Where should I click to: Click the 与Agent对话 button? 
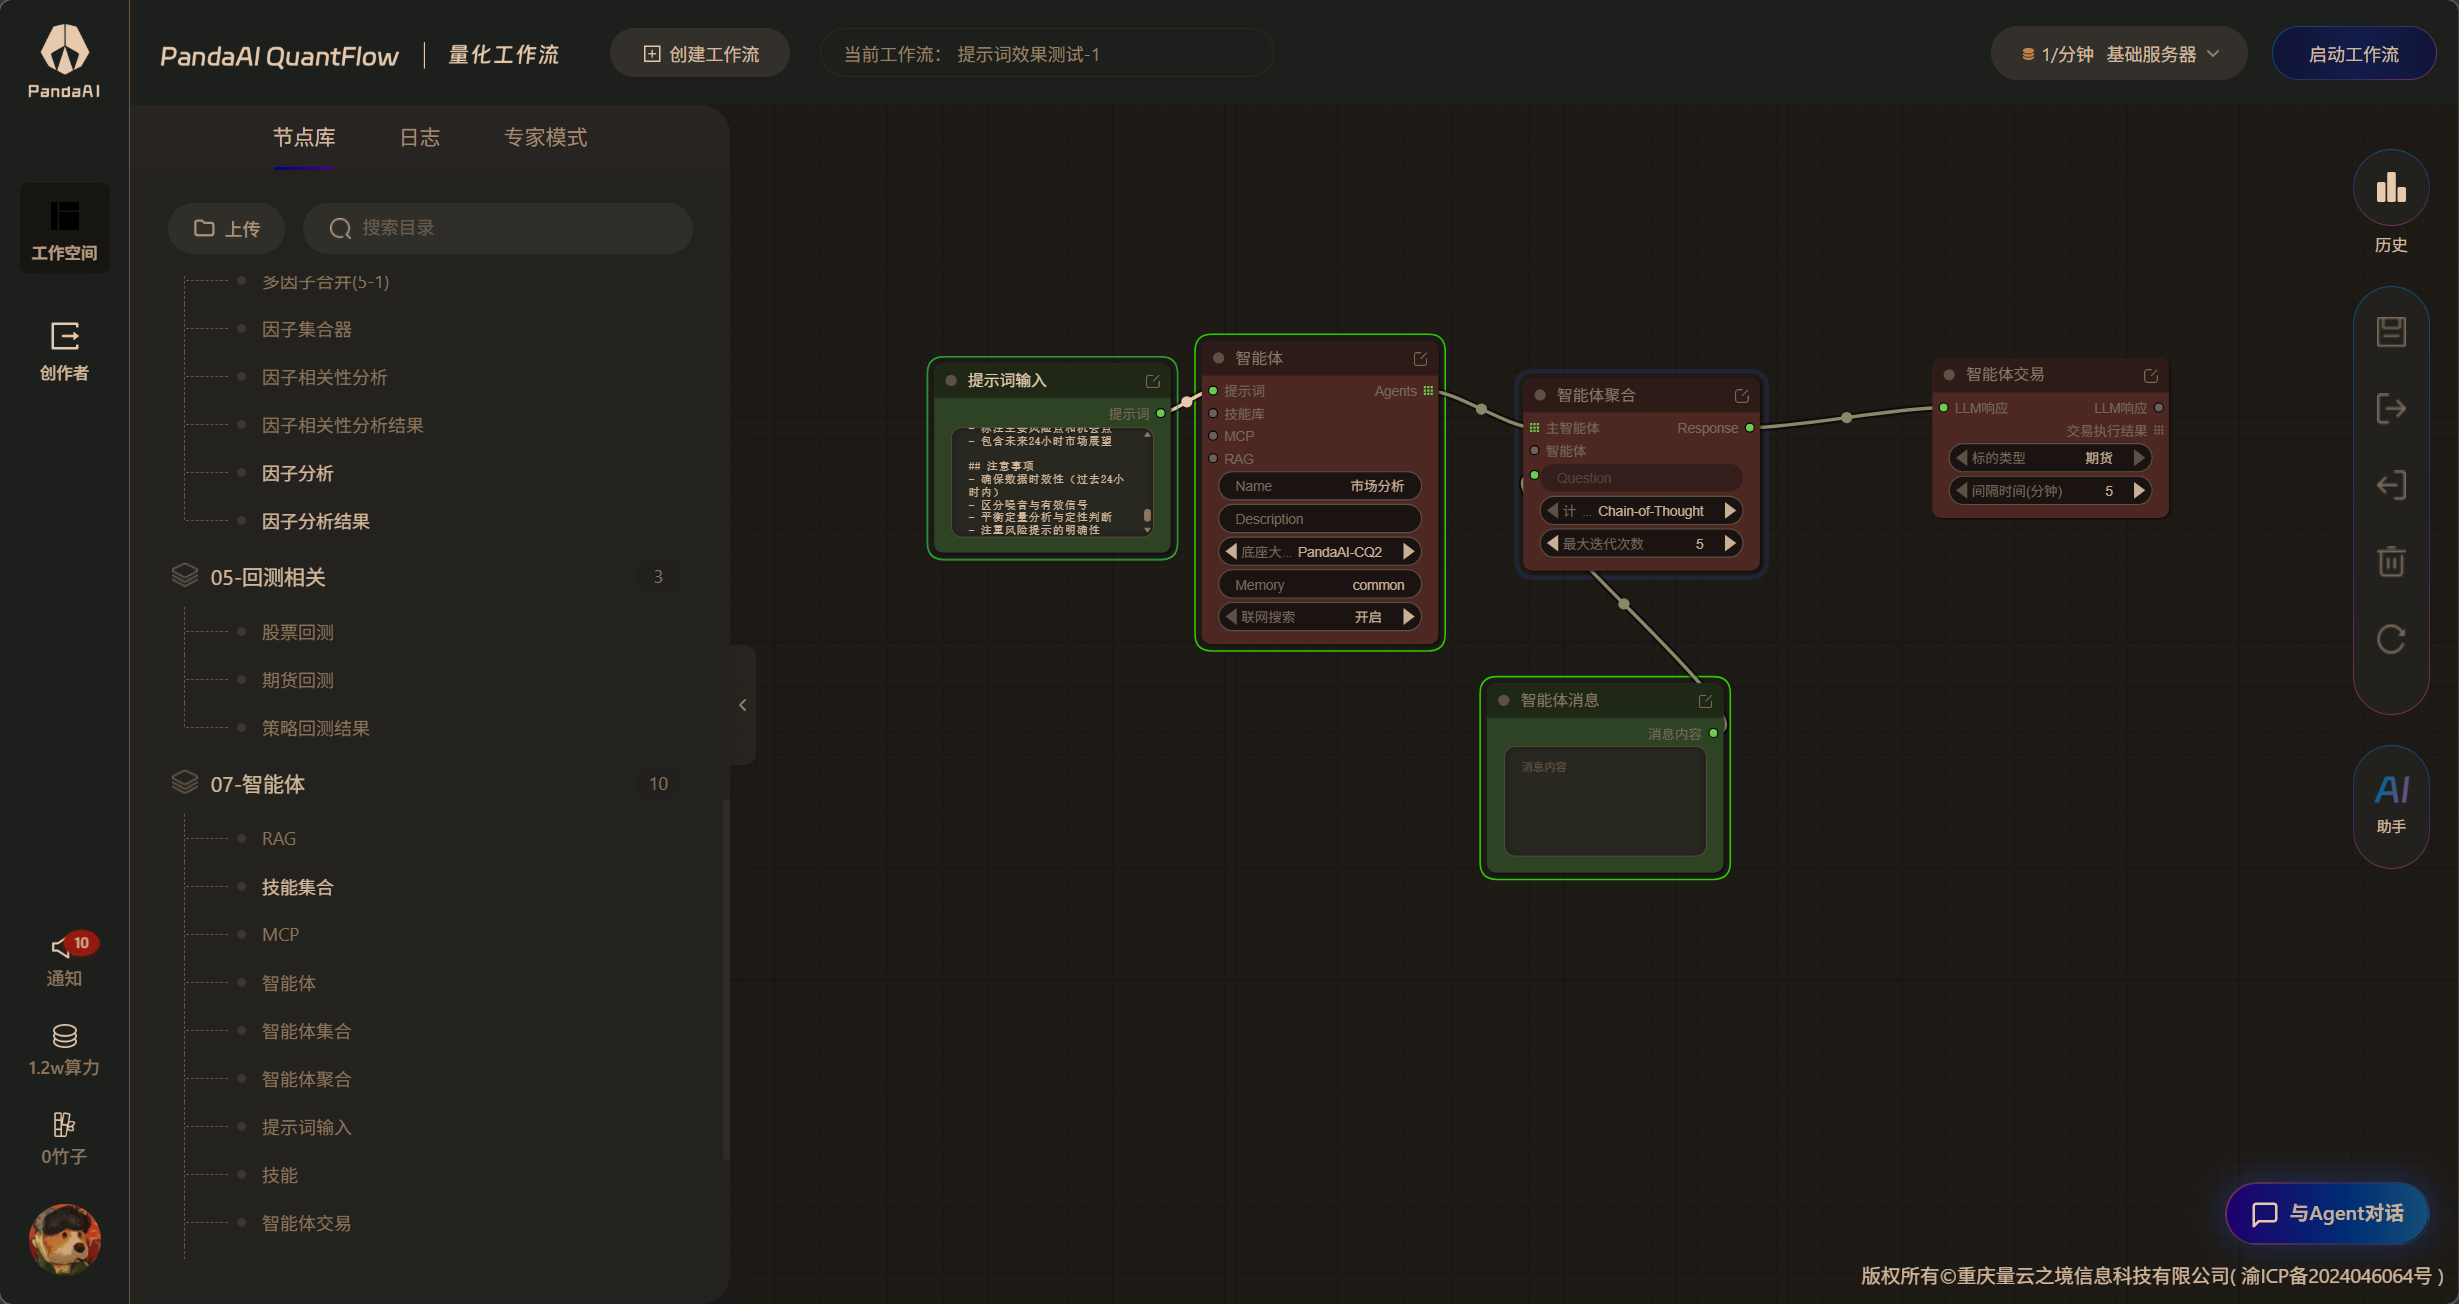point(2326,1213)
